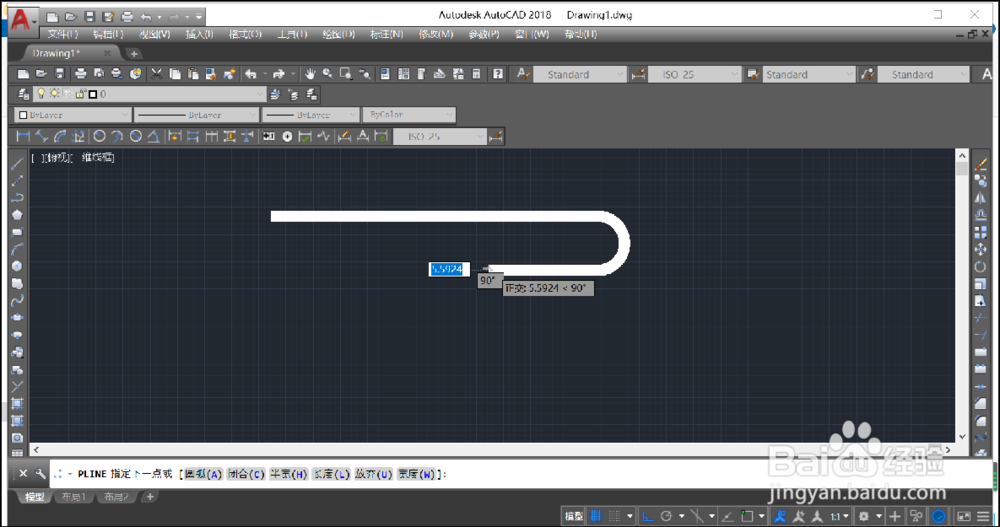Image resolution: width=1000 pixels, height=527 pixels.
Task: Select the Polygon tool in draw toolbar
Action: pyautogui.click(x=17, y=215)
